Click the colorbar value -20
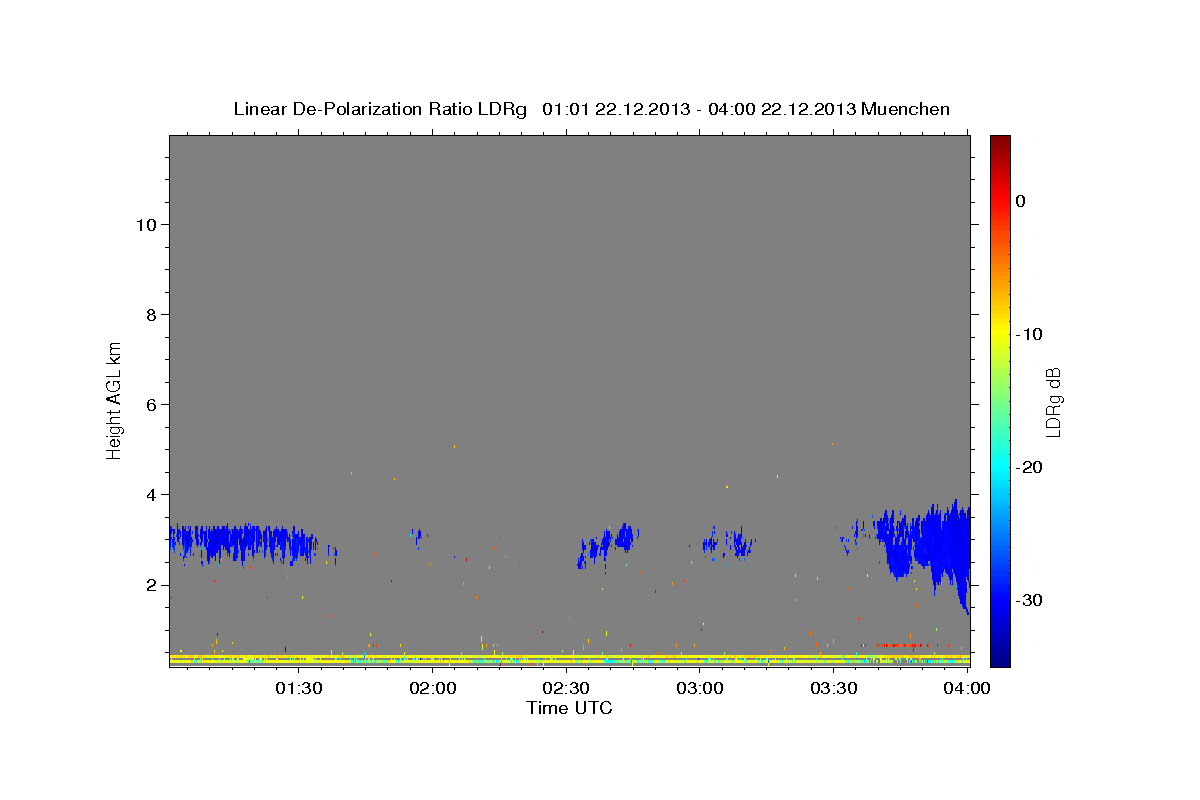Viewport: 1200px width, 800px height. [x=1030, y=467]
